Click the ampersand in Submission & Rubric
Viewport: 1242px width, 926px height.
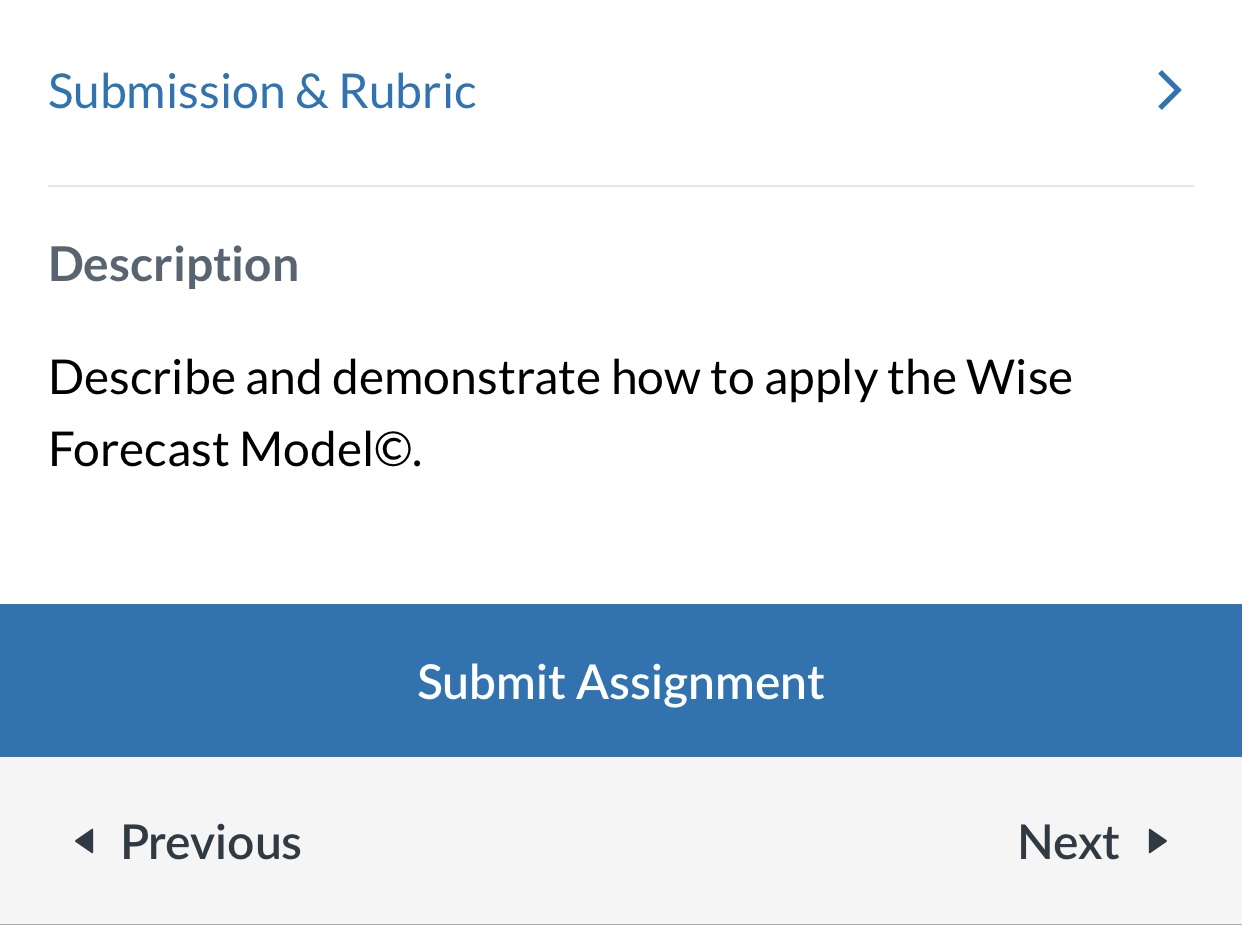coord(311,92)
